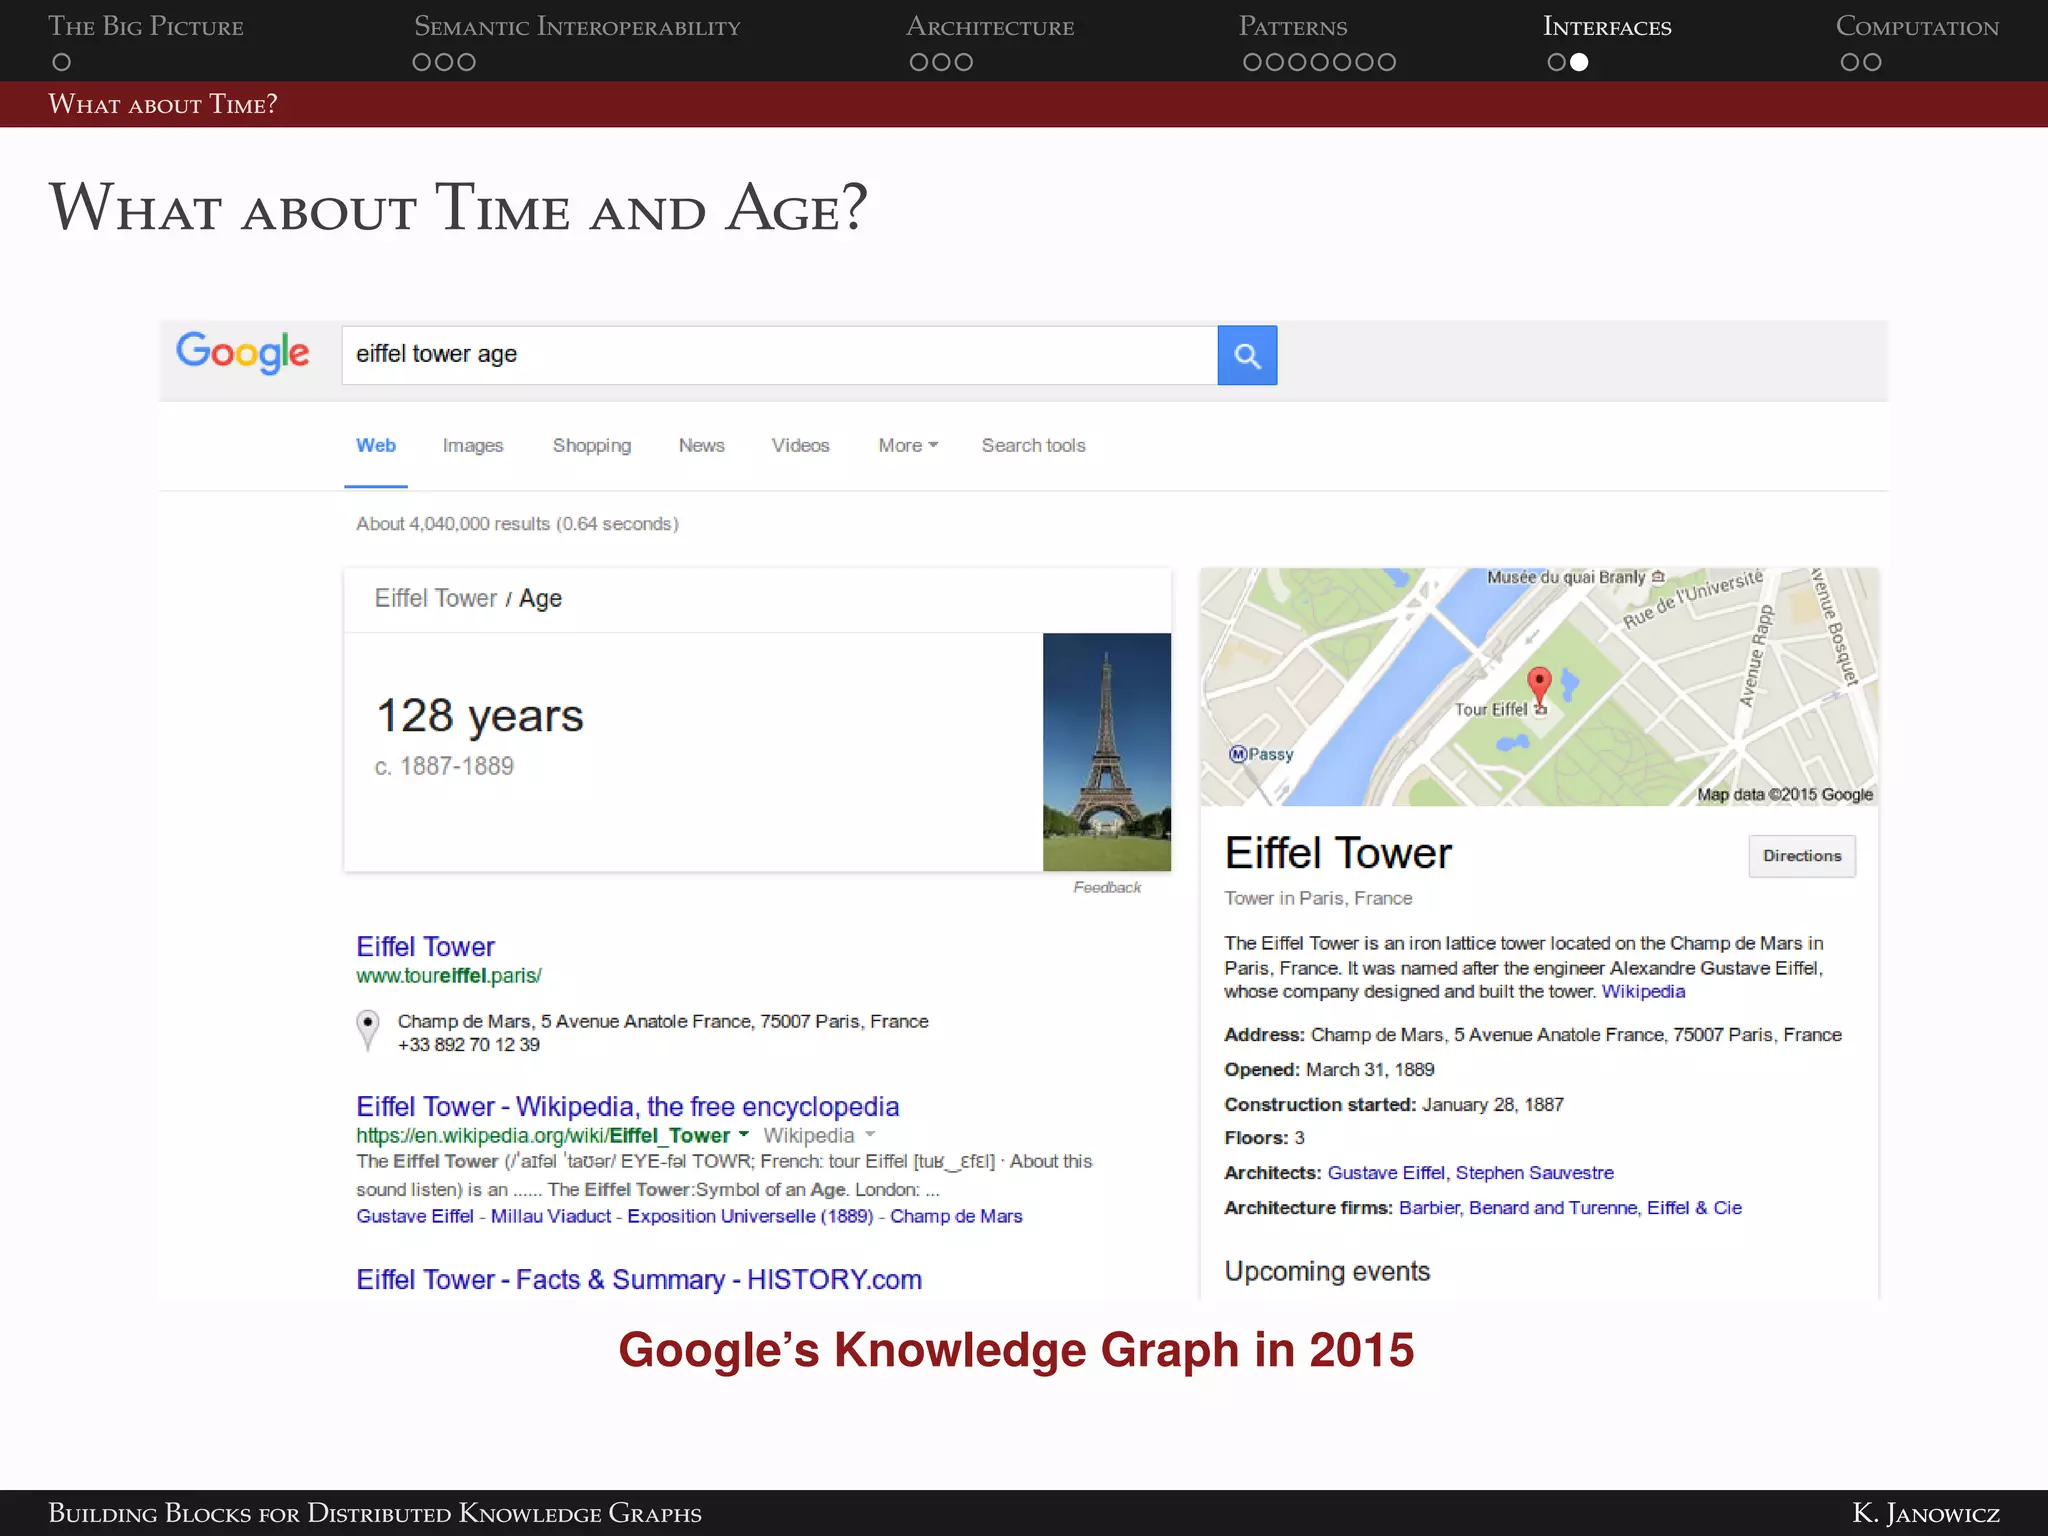Click the last slide dot under Patterns
The width and height of the screenshot is (2048, 1536).
pyautogui.click(x=1386, y=62)
